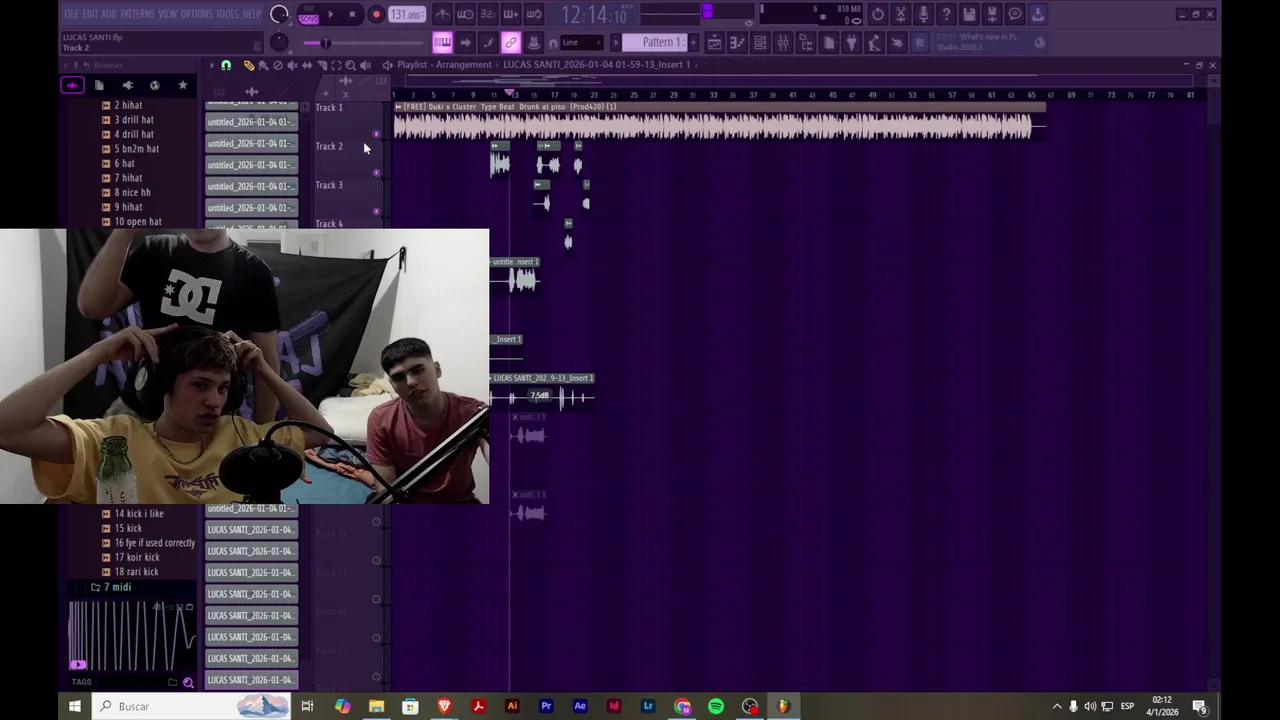Toggle PAT/SONG mode switch
The width and height of the screenshot is (1280, 720).
tap(308, 15)
